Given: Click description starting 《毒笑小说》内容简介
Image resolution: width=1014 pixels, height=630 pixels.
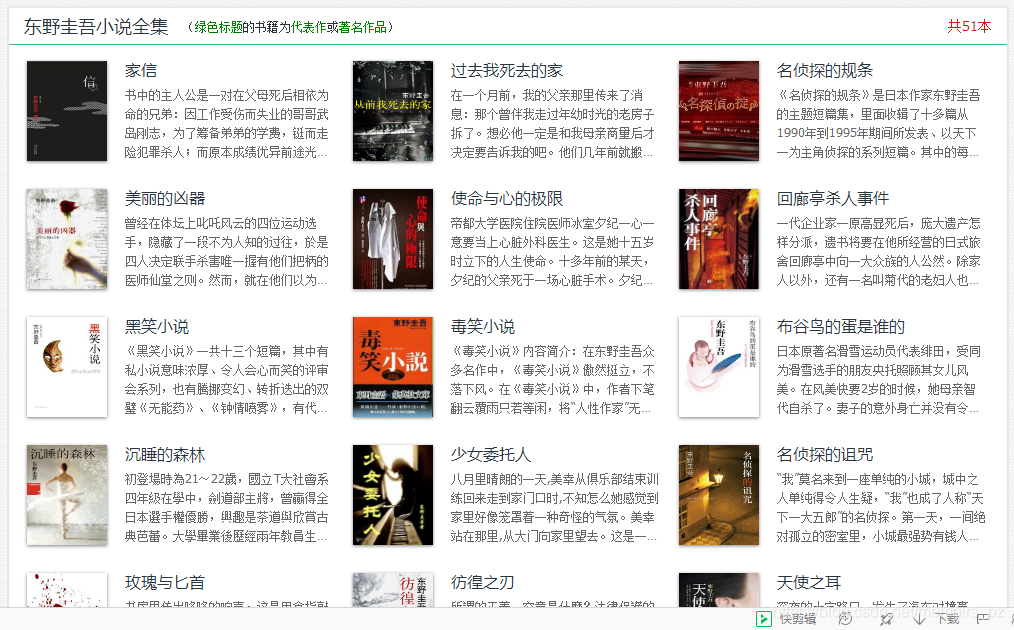Looking at the screenshot, I should pos(552,380).
